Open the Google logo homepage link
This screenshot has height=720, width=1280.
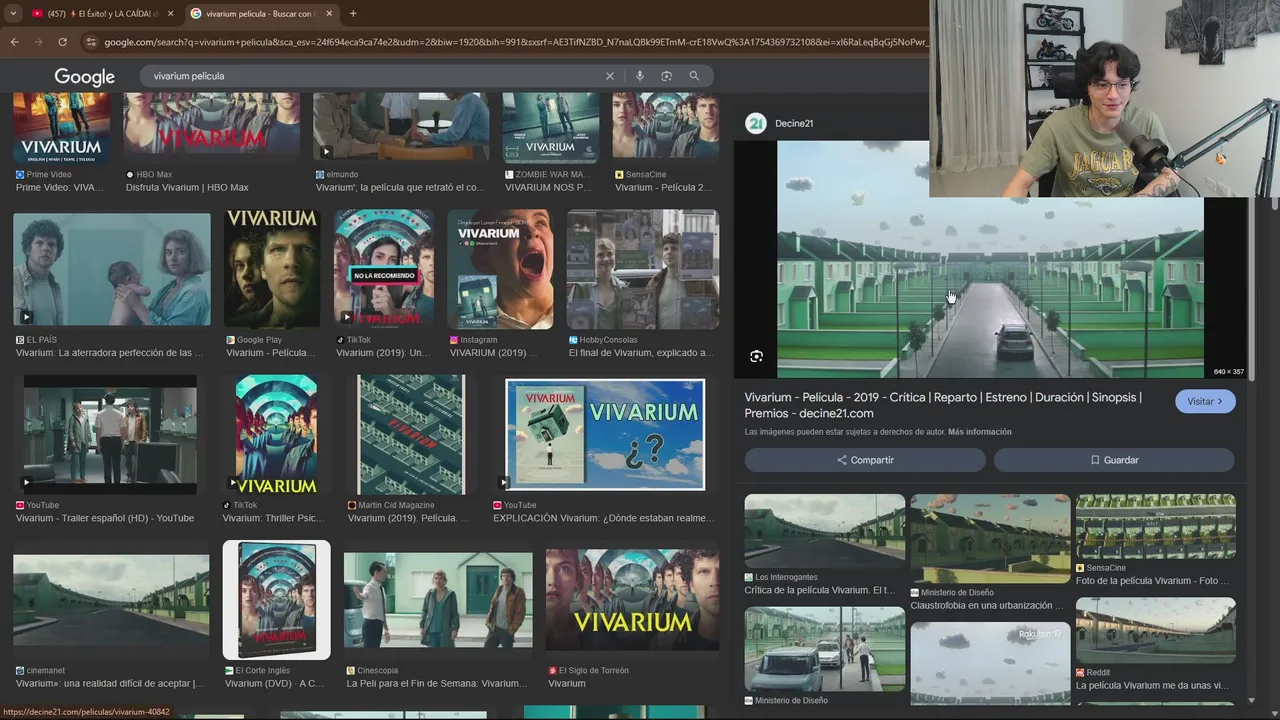(84, 77)
